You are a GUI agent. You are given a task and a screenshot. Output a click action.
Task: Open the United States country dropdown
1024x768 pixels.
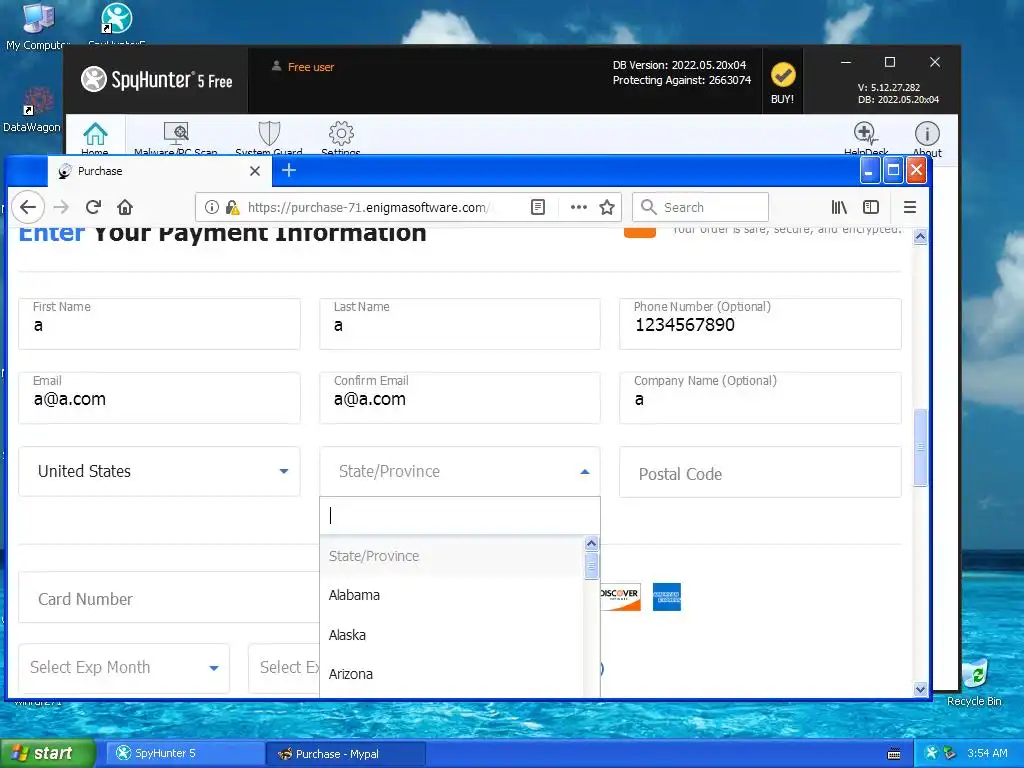point(159,472)
